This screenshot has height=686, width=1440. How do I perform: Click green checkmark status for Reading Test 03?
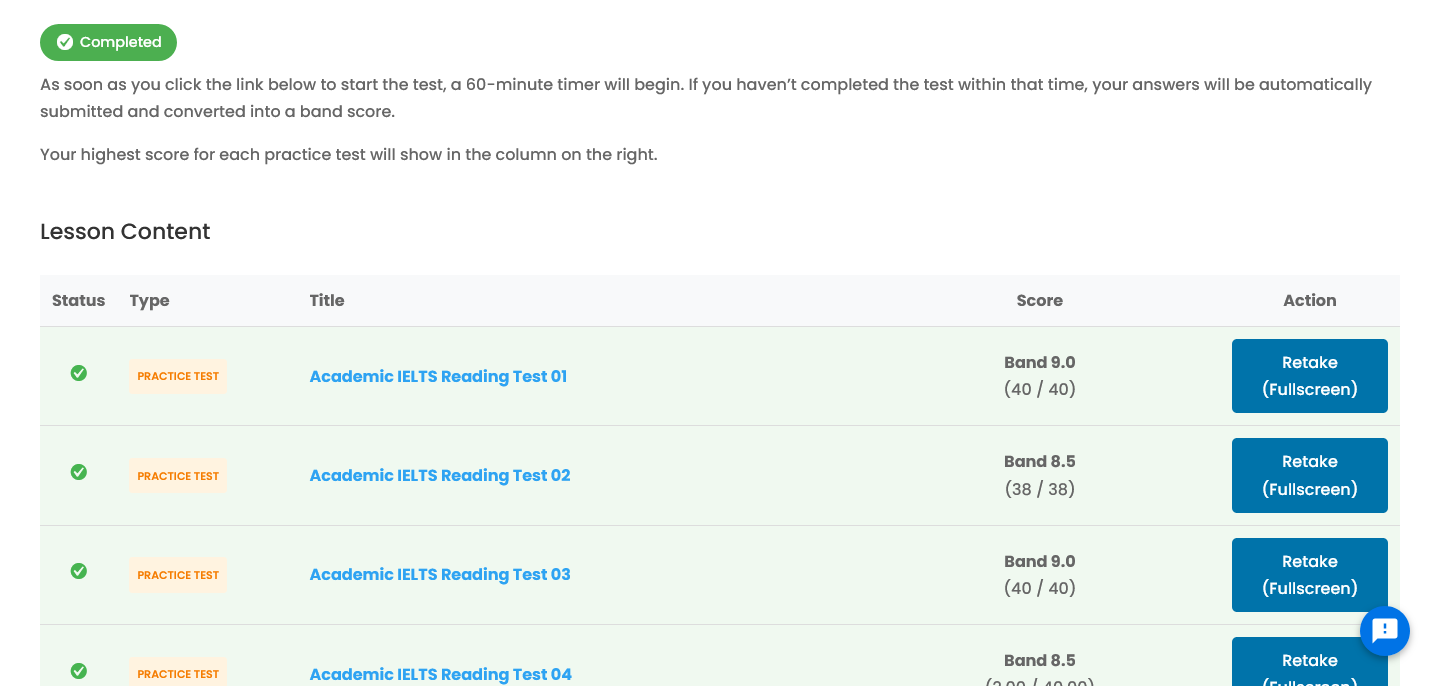78,571
